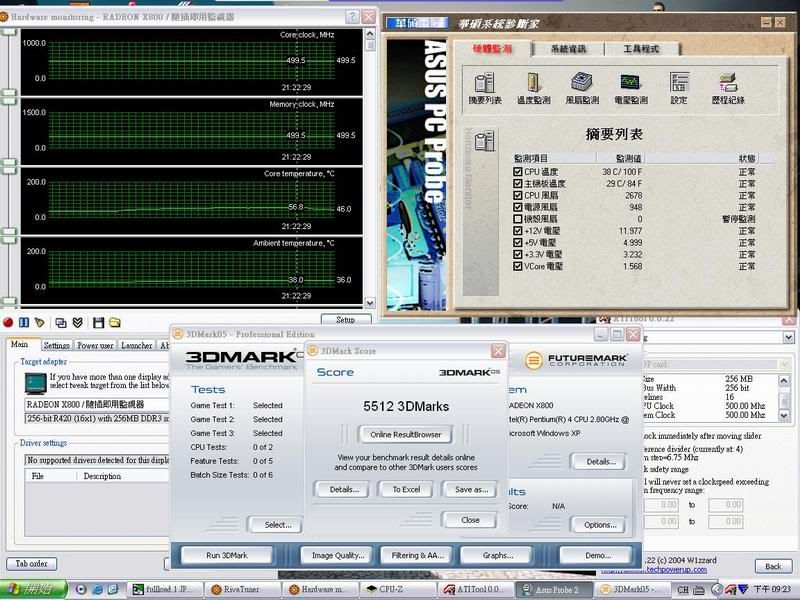This screenshot has height=600, width=800.
Task: Open 設定 settings icon in PC Probe
Action: [x=679, y=88]
